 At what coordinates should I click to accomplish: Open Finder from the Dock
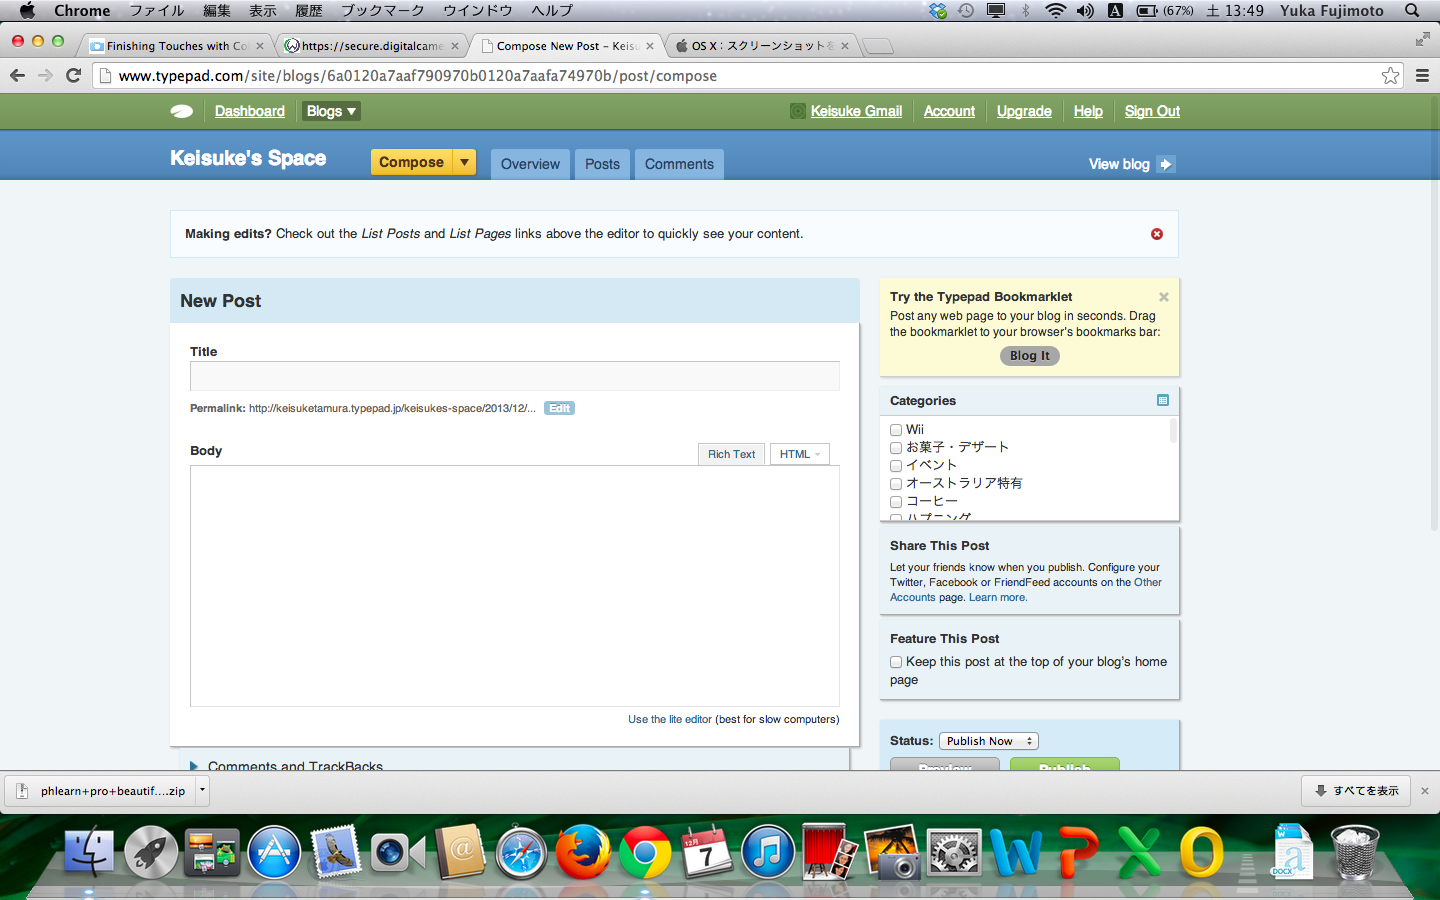click(89, 852)
